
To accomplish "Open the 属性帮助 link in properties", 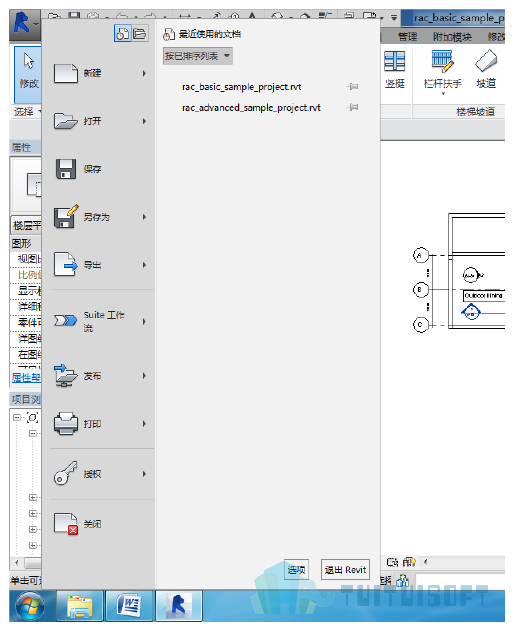I will [x=26, y=377].
